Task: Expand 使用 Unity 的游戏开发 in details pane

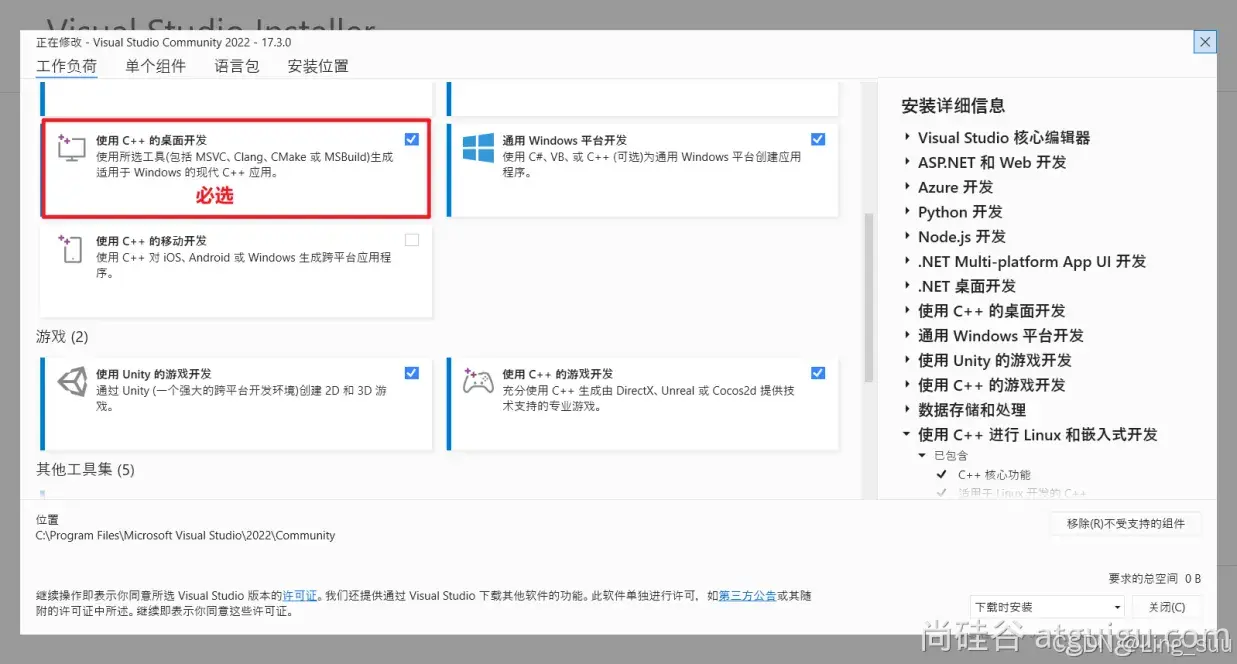Action: [x=907, y=360]
